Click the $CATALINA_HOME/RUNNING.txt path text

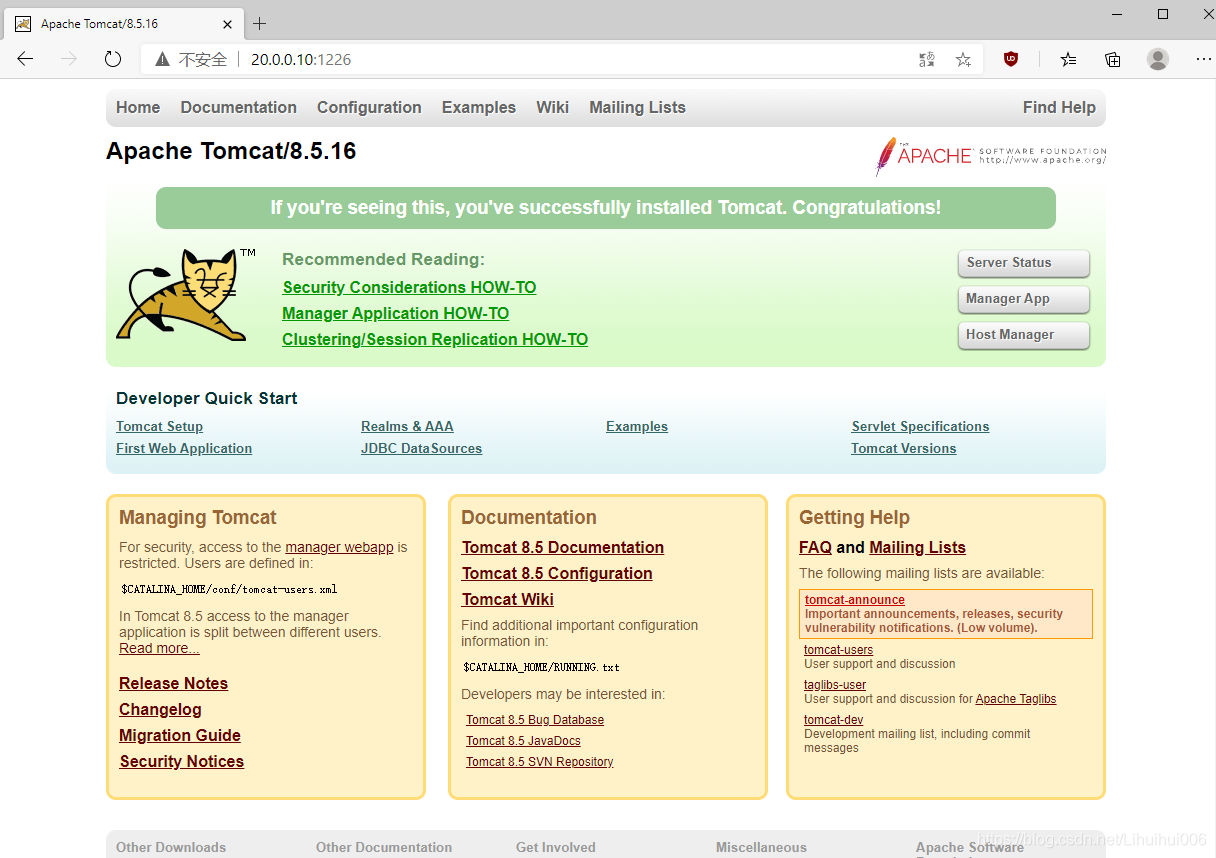[541, 667]
